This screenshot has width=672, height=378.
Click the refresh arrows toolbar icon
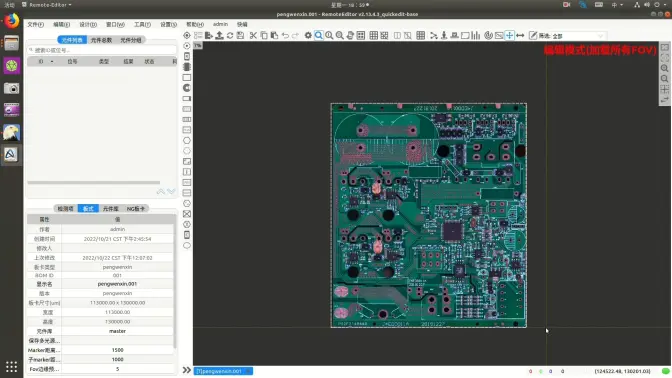point(230,36)
